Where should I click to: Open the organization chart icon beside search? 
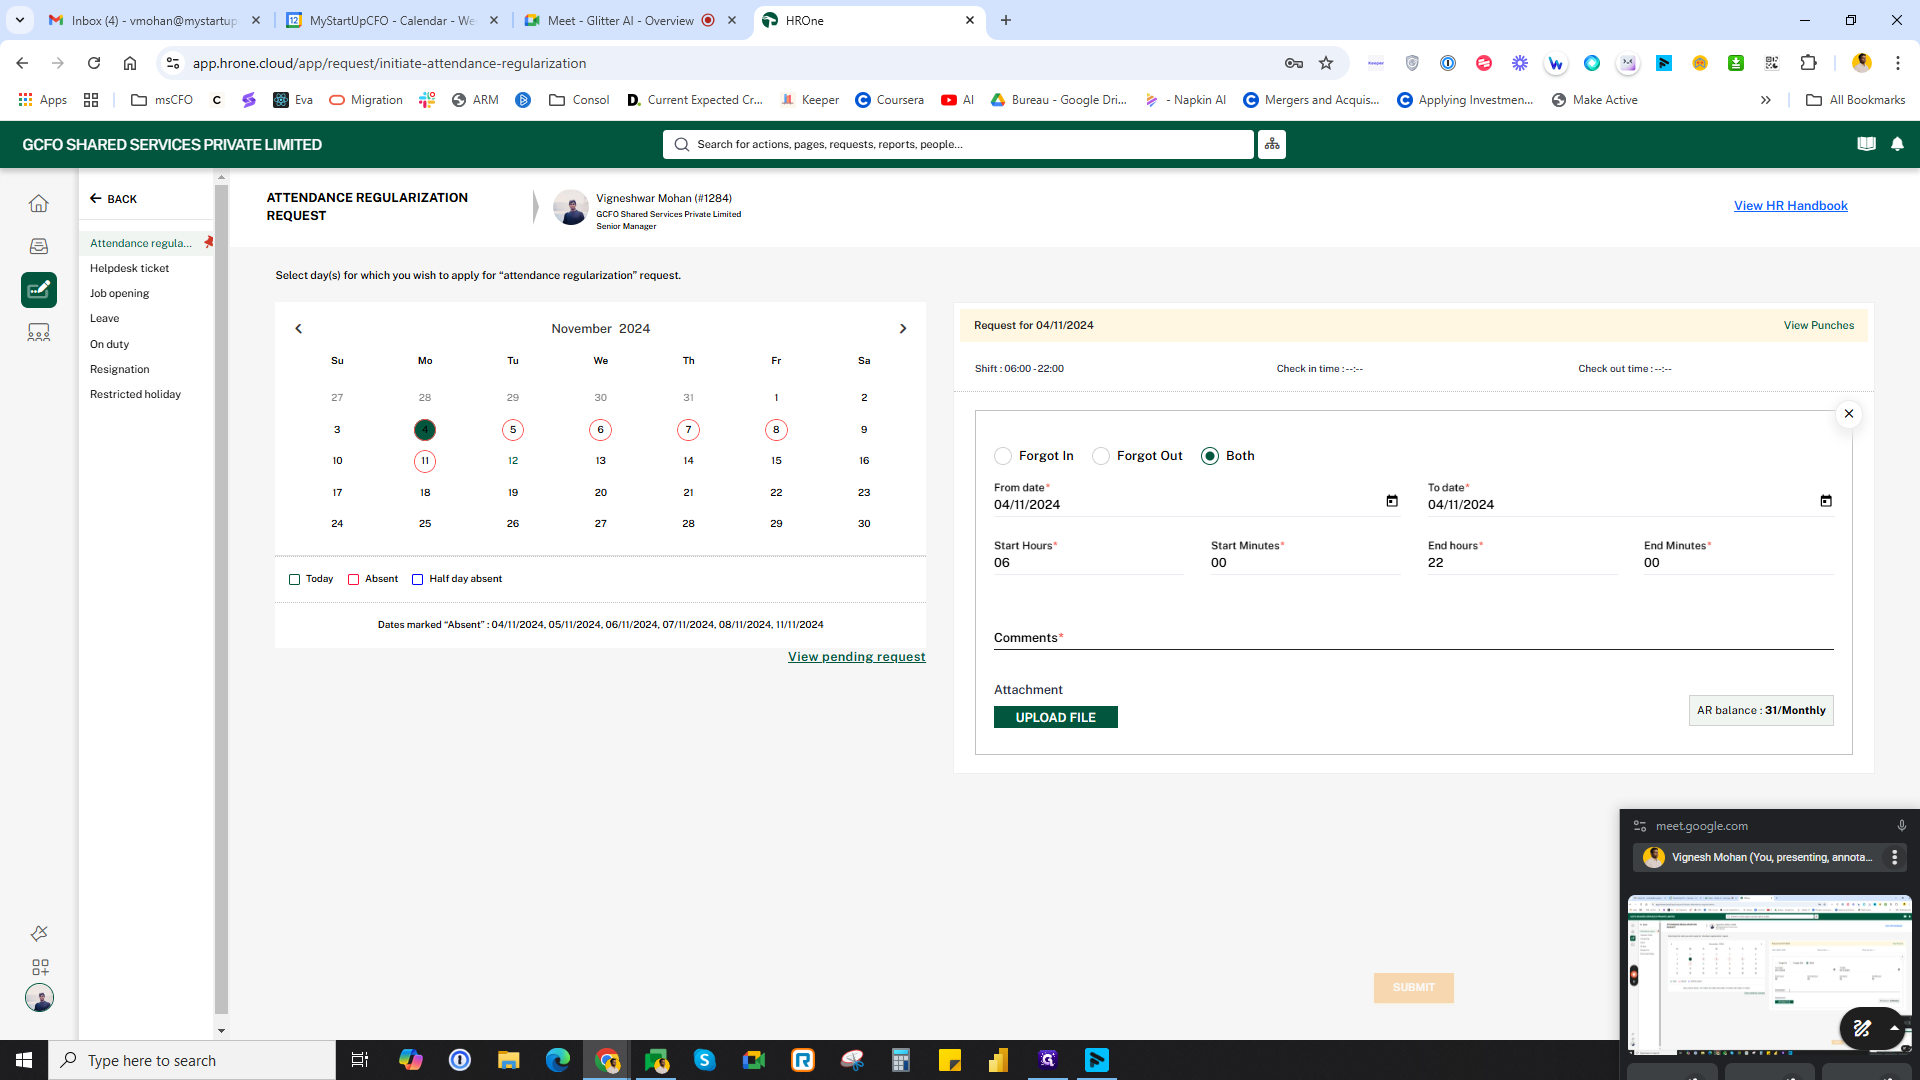1272,144
